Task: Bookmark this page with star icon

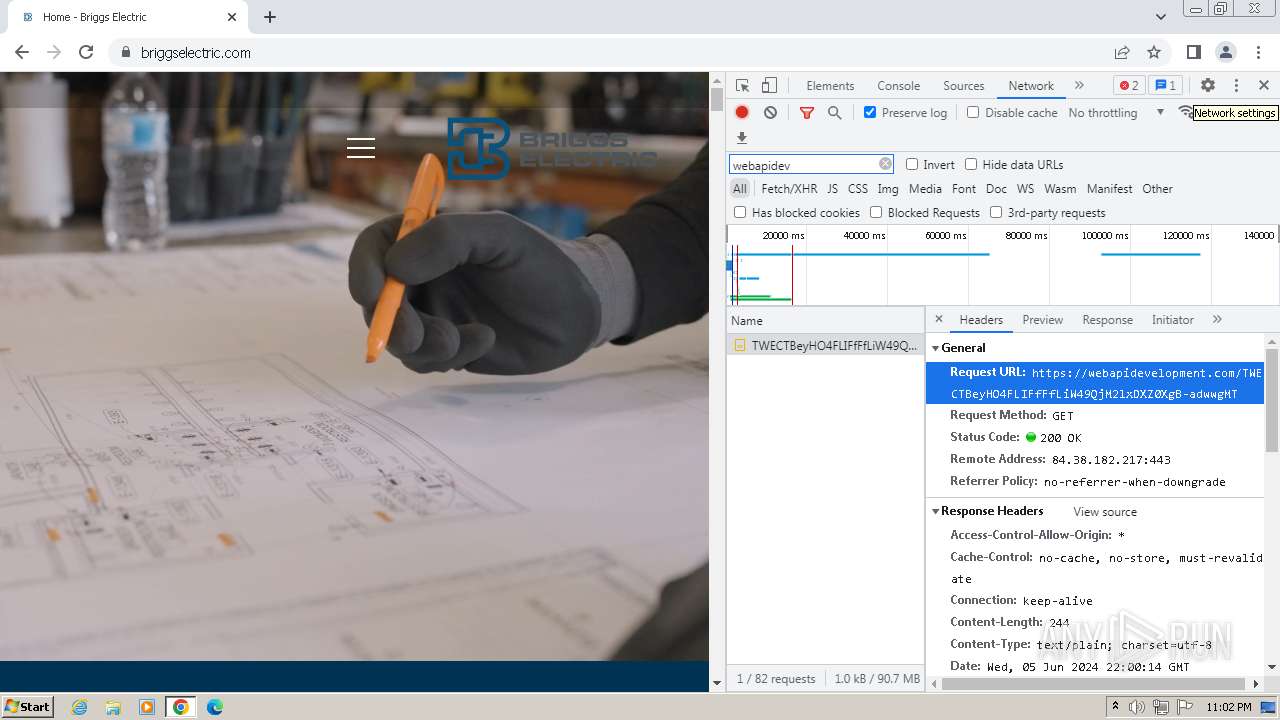Action: (1154, 52)
